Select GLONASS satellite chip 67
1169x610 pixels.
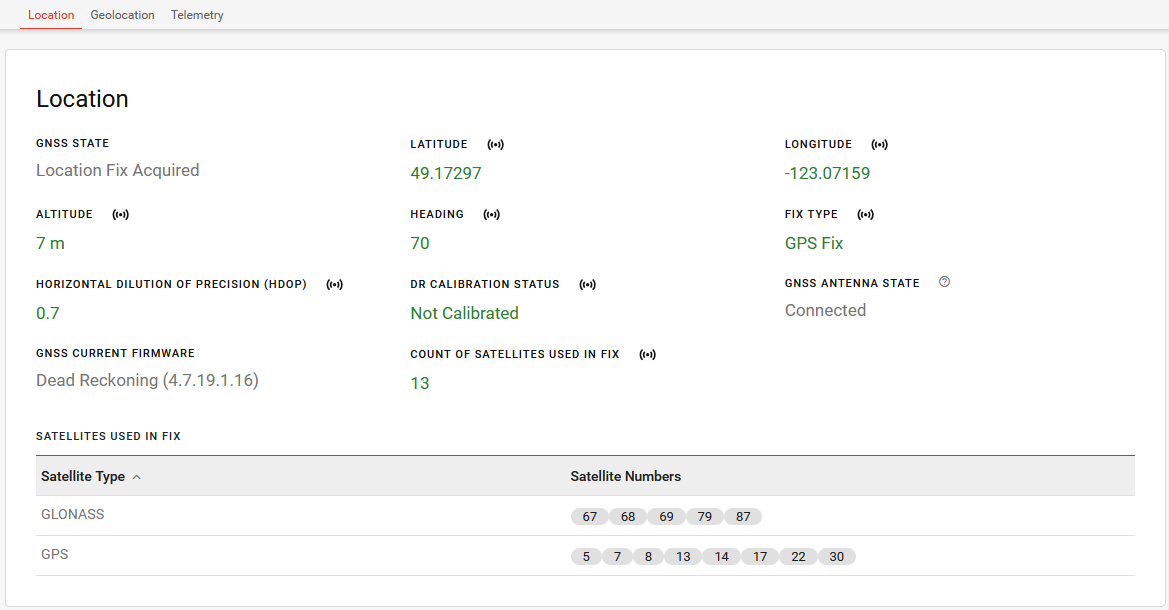(589, 517)
